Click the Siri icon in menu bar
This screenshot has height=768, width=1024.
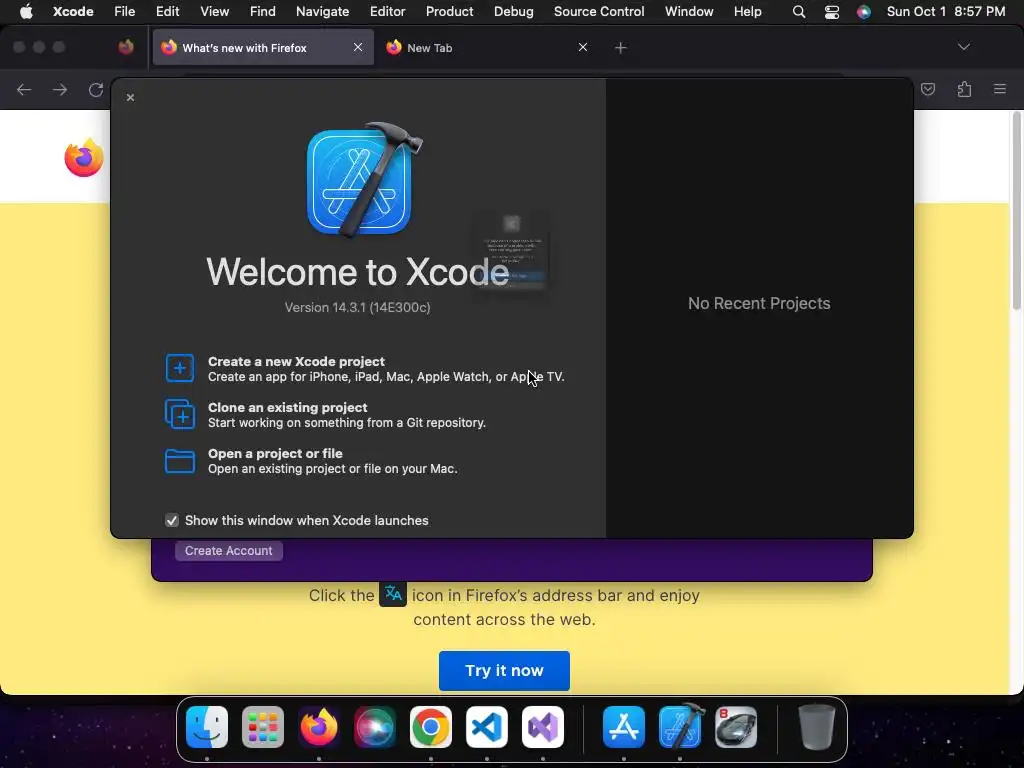(863, 12)
